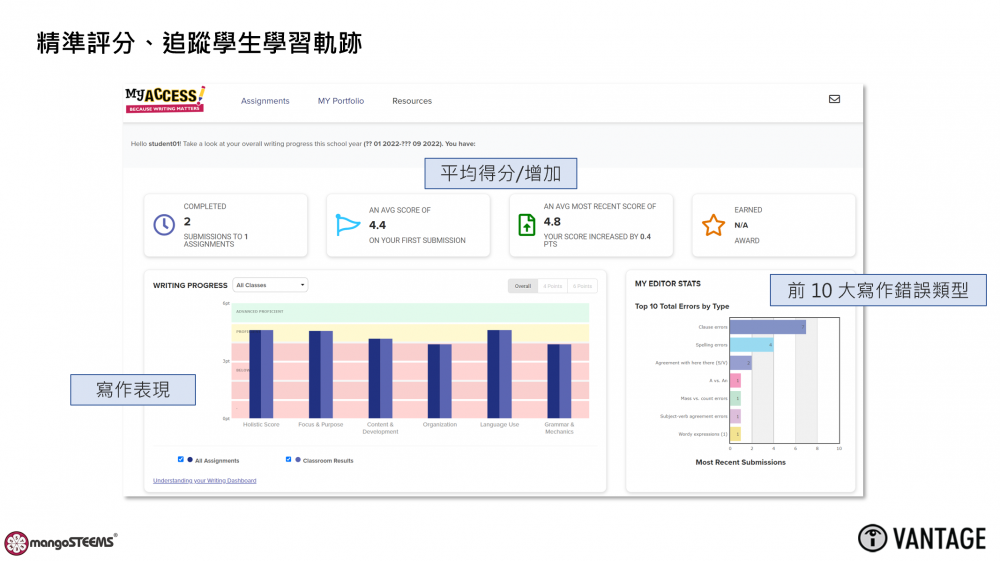Click the blue flag icon for first submission score
1000x561 pixels.
pyautogui.click(x=347, y=225)
